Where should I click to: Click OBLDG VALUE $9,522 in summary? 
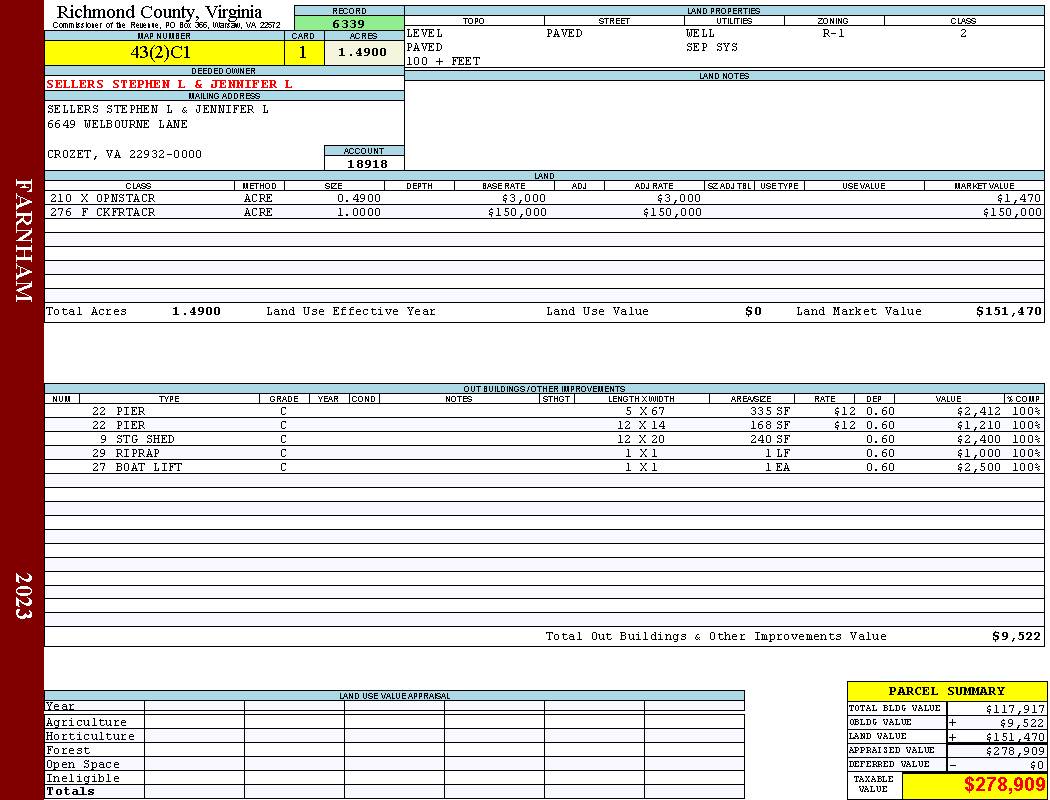tap(1022, 723)
